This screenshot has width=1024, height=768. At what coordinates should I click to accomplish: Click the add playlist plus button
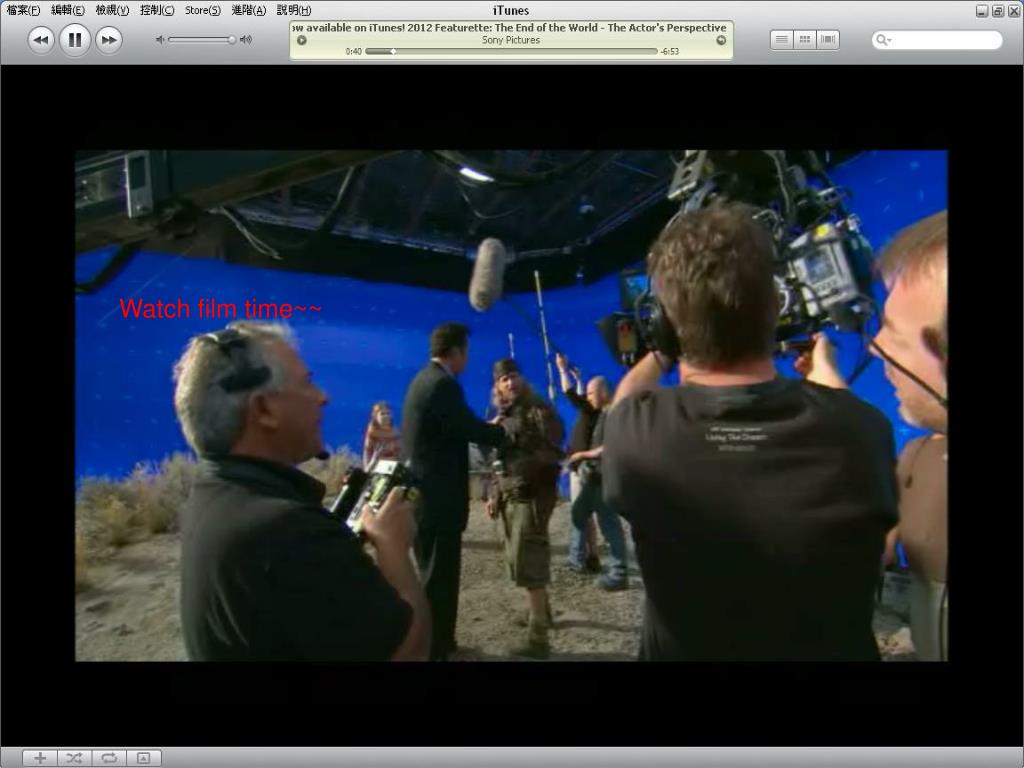tap(40, 758)
